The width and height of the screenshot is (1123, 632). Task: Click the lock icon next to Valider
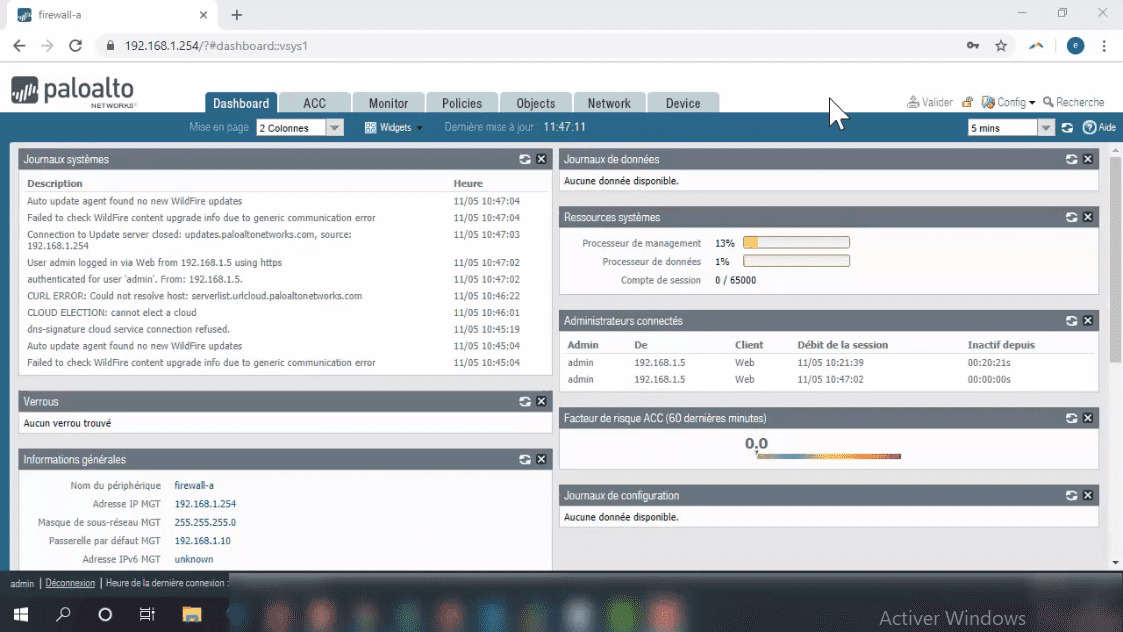coord(967,101)
